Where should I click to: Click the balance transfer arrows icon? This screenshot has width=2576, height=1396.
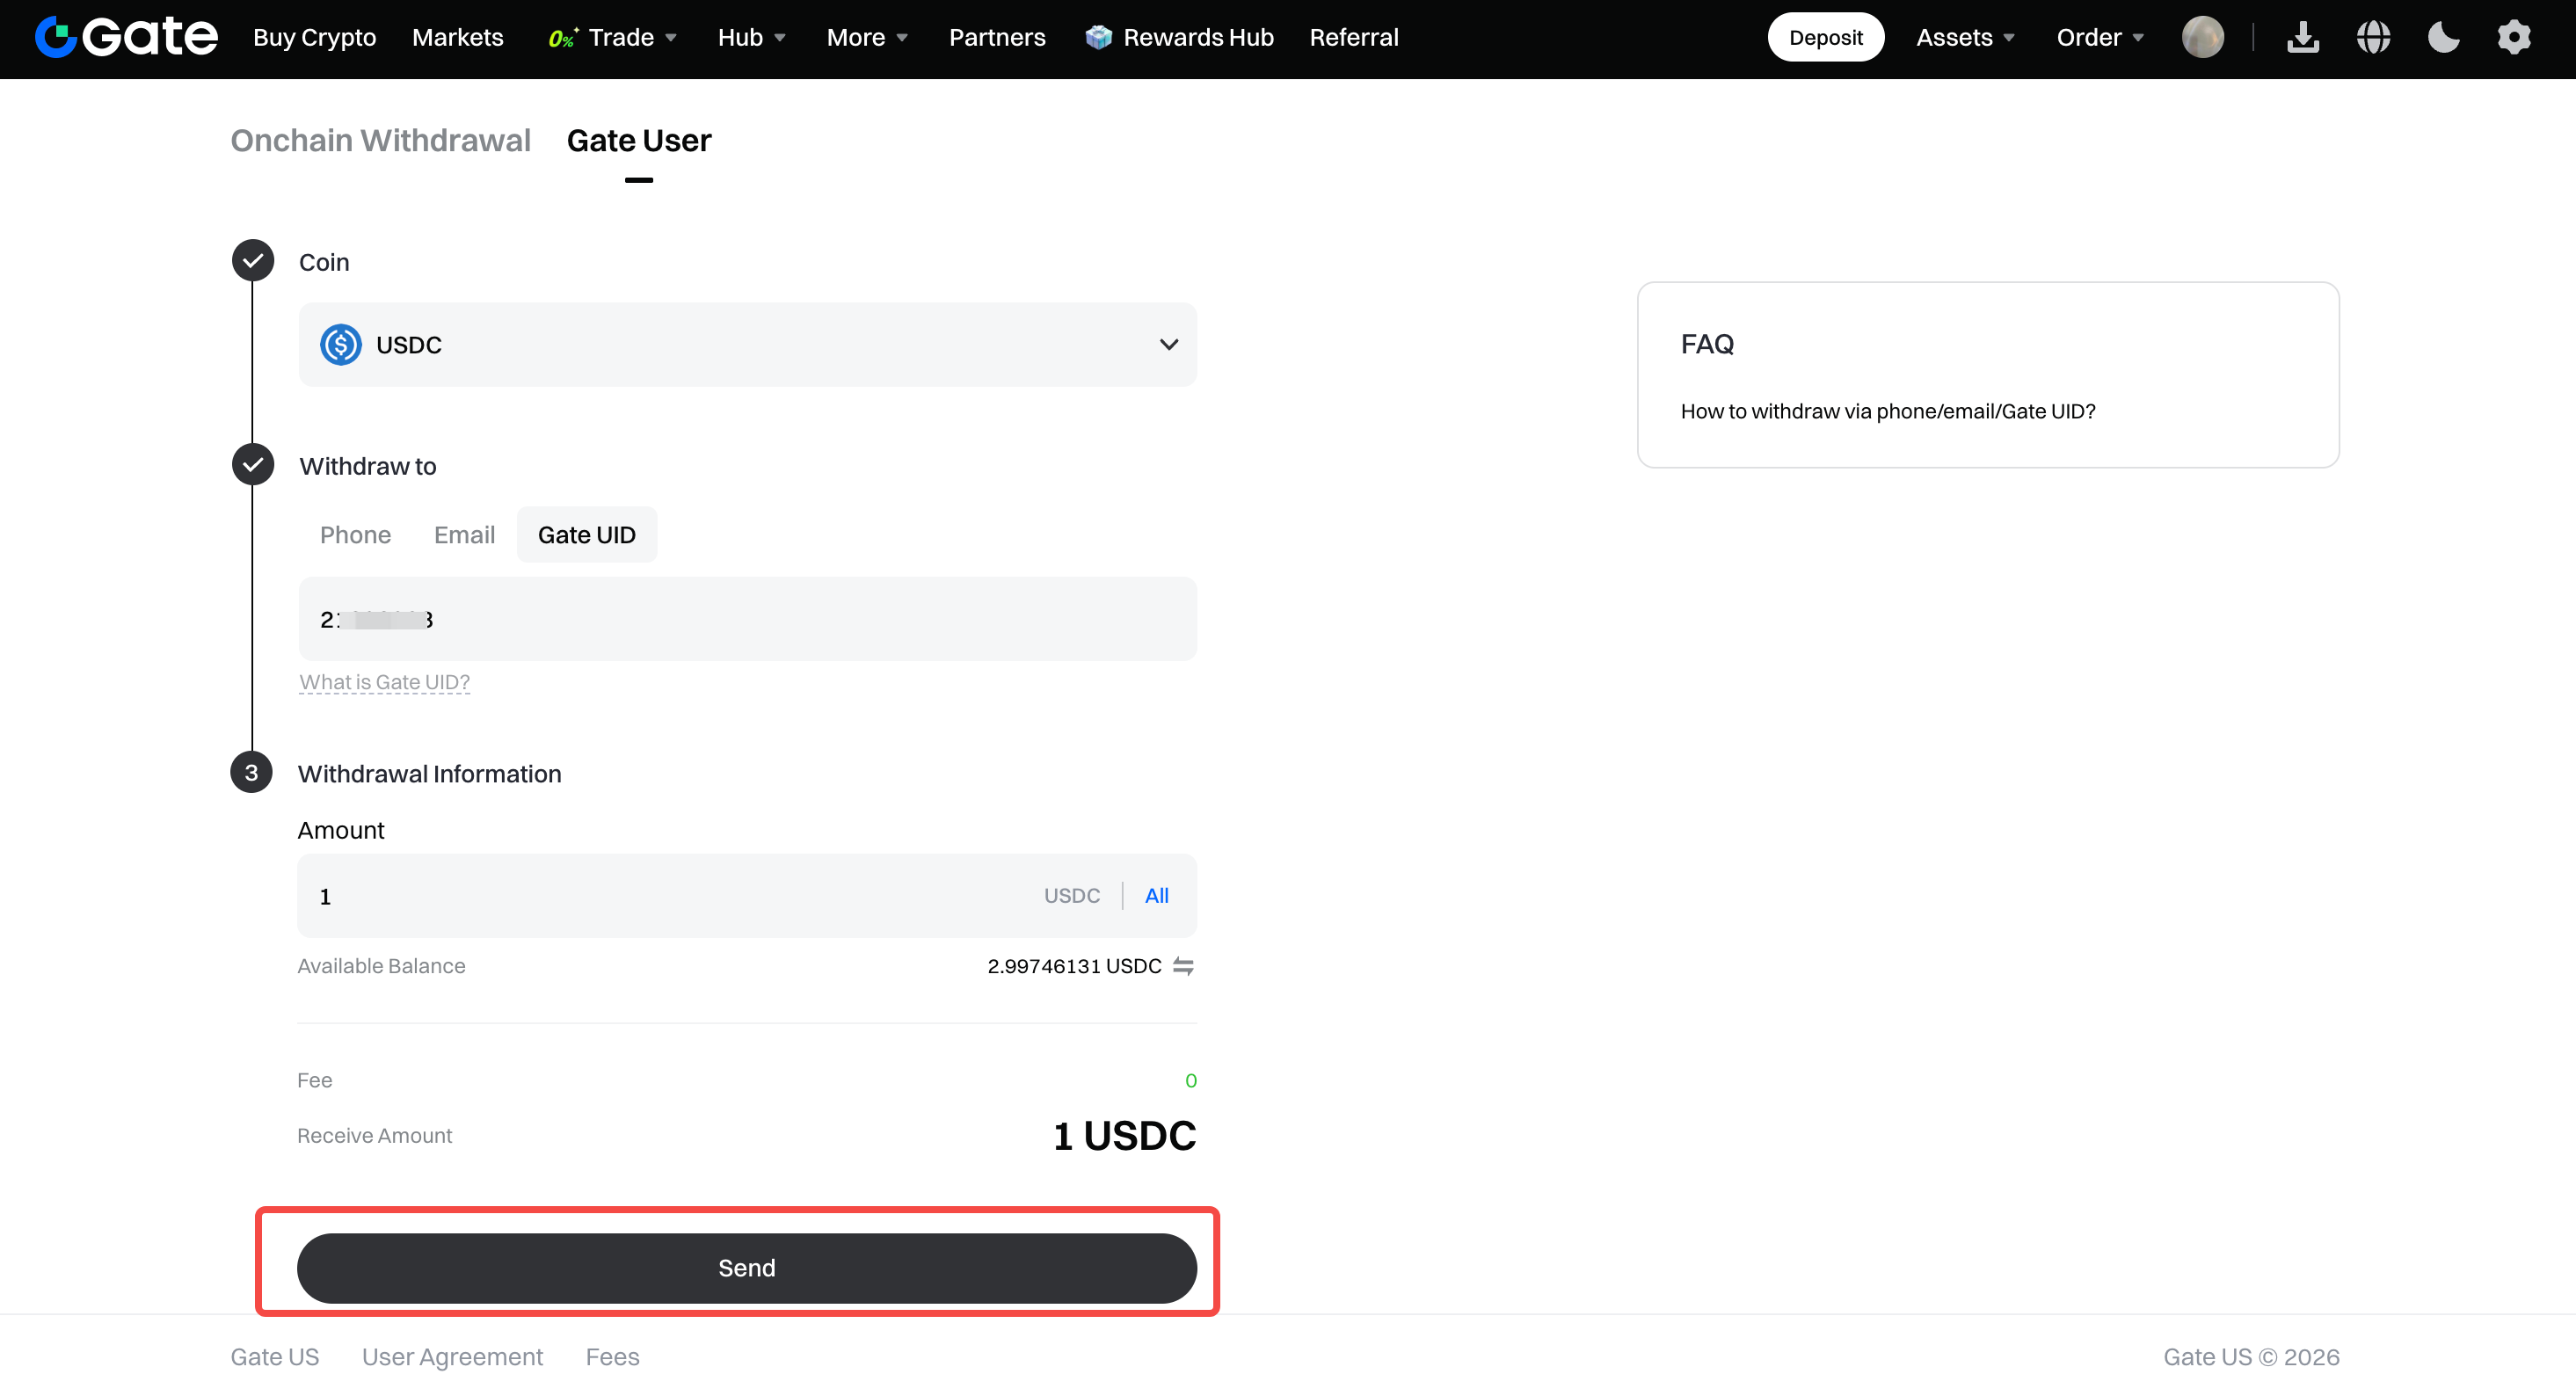coord(1183,966)
